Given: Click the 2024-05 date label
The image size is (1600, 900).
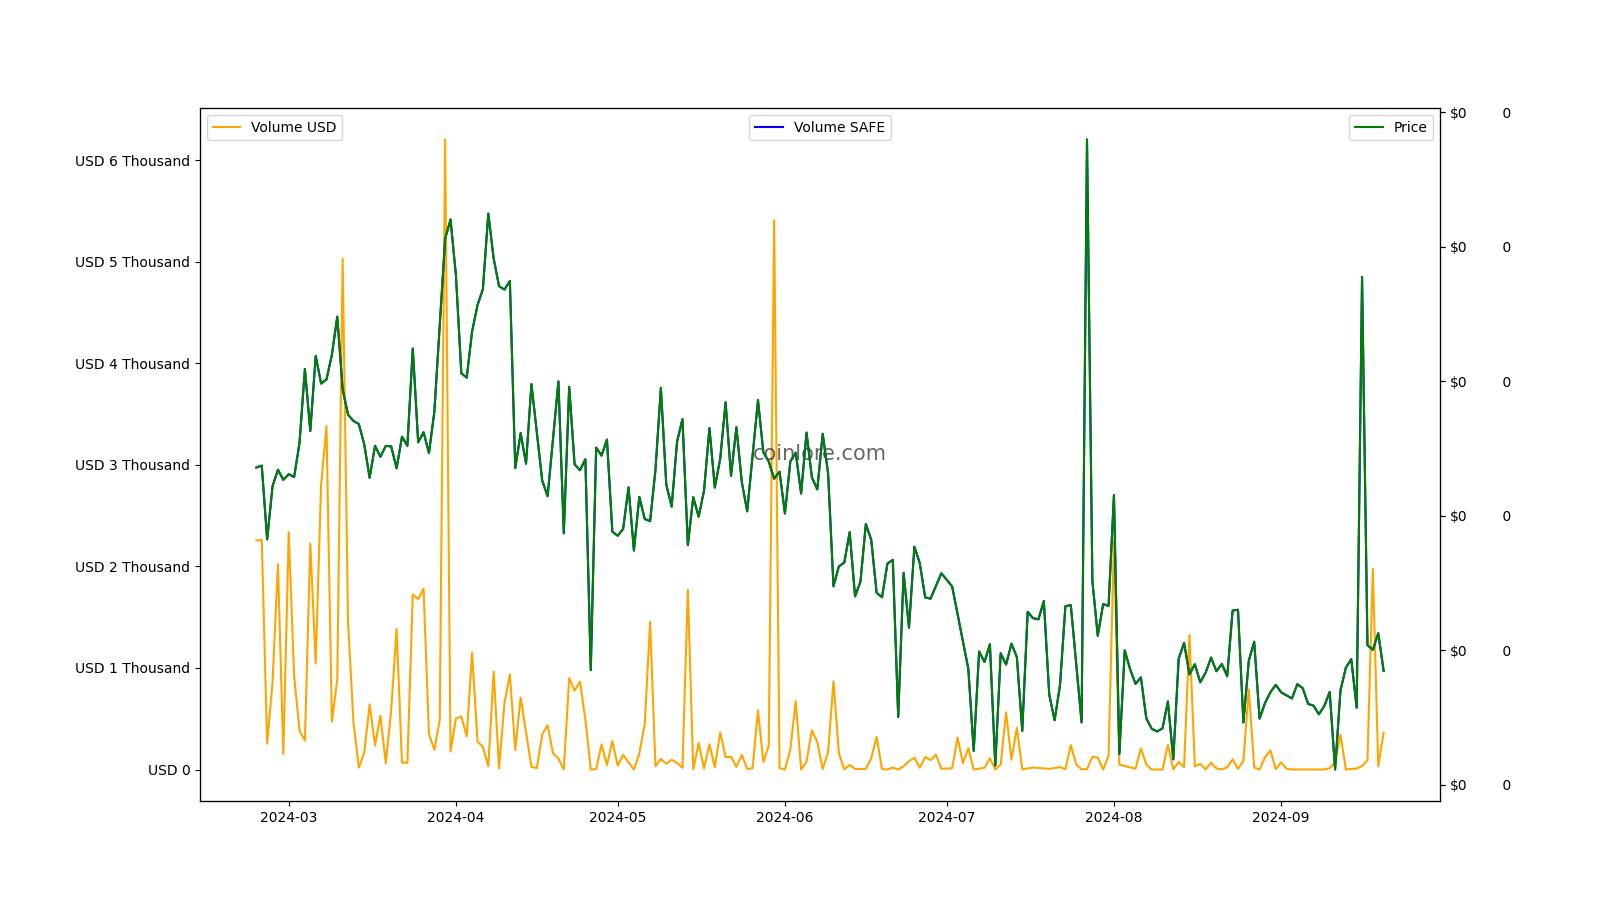Looking at the screenshot, I should (618, 817).
